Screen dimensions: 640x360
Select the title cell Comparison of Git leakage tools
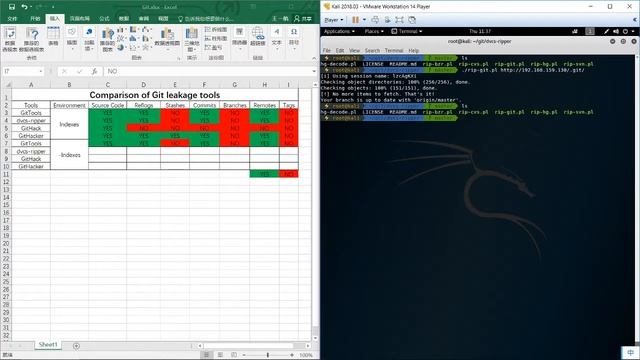[x=155, y=95]
